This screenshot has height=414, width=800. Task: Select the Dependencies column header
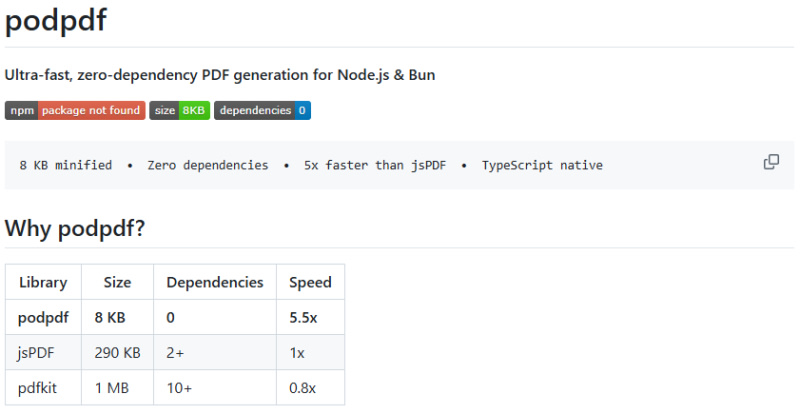pyautogui.click(x=214, y=282)
